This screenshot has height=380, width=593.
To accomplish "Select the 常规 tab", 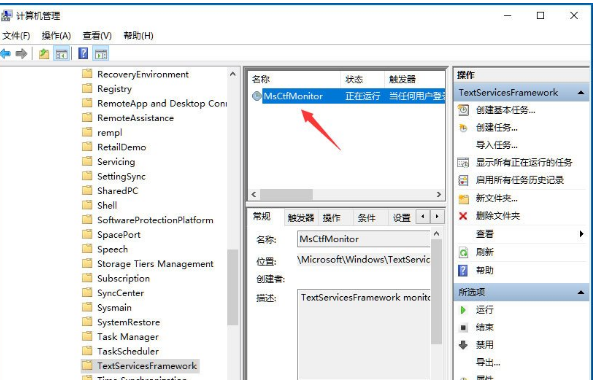I will click(x=262, y=217).
